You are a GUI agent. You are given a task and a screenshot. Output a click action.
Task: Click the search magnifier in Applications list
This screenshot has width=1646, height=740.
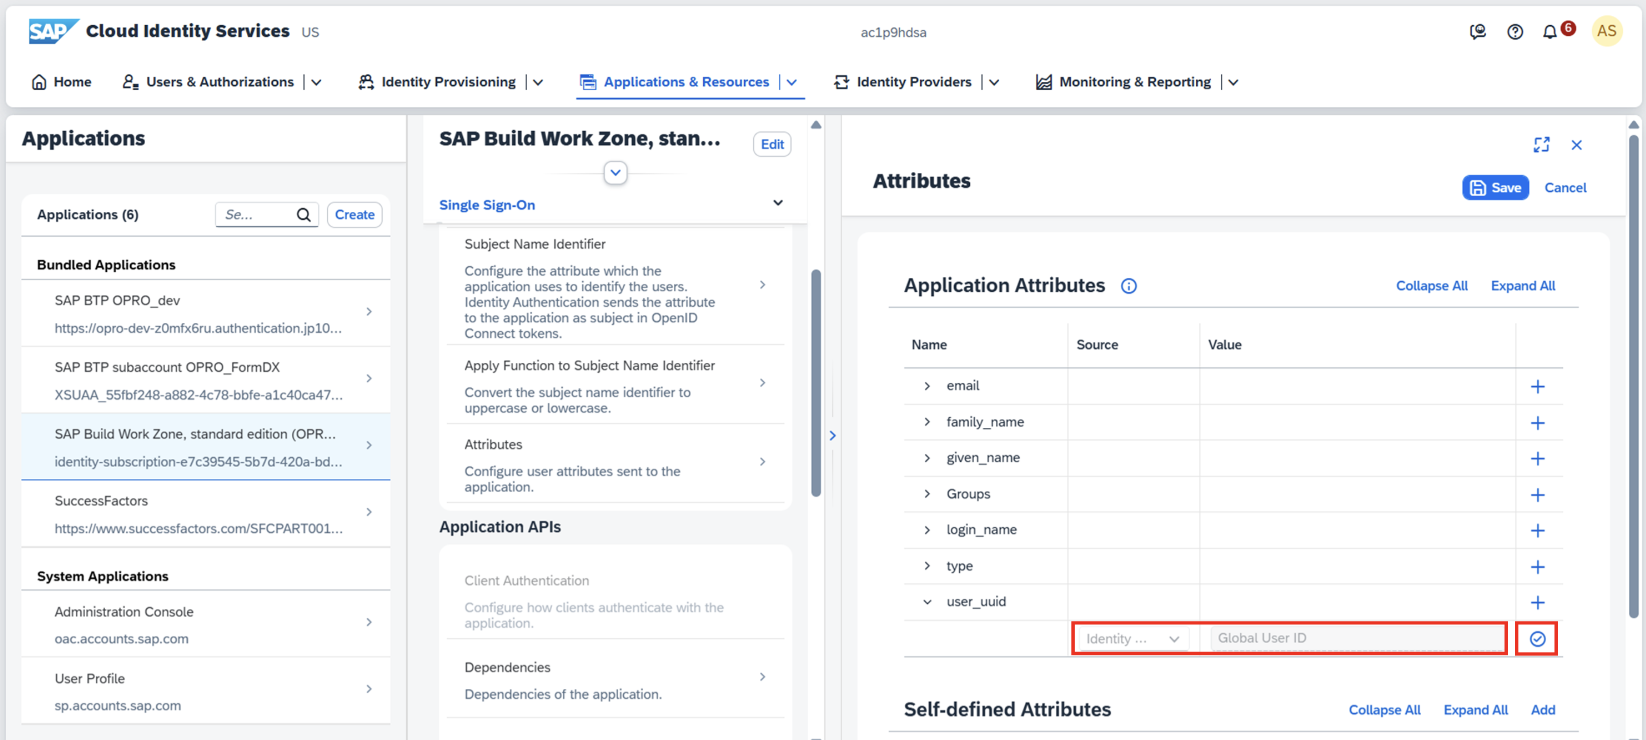pos(304,215)
